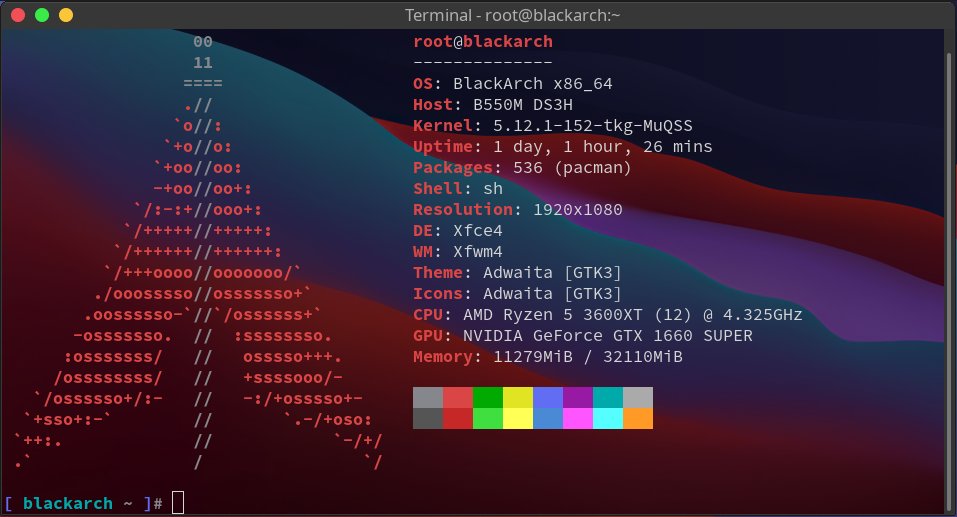Click the WM: Xfwm4 line

(x=458, y=251)
